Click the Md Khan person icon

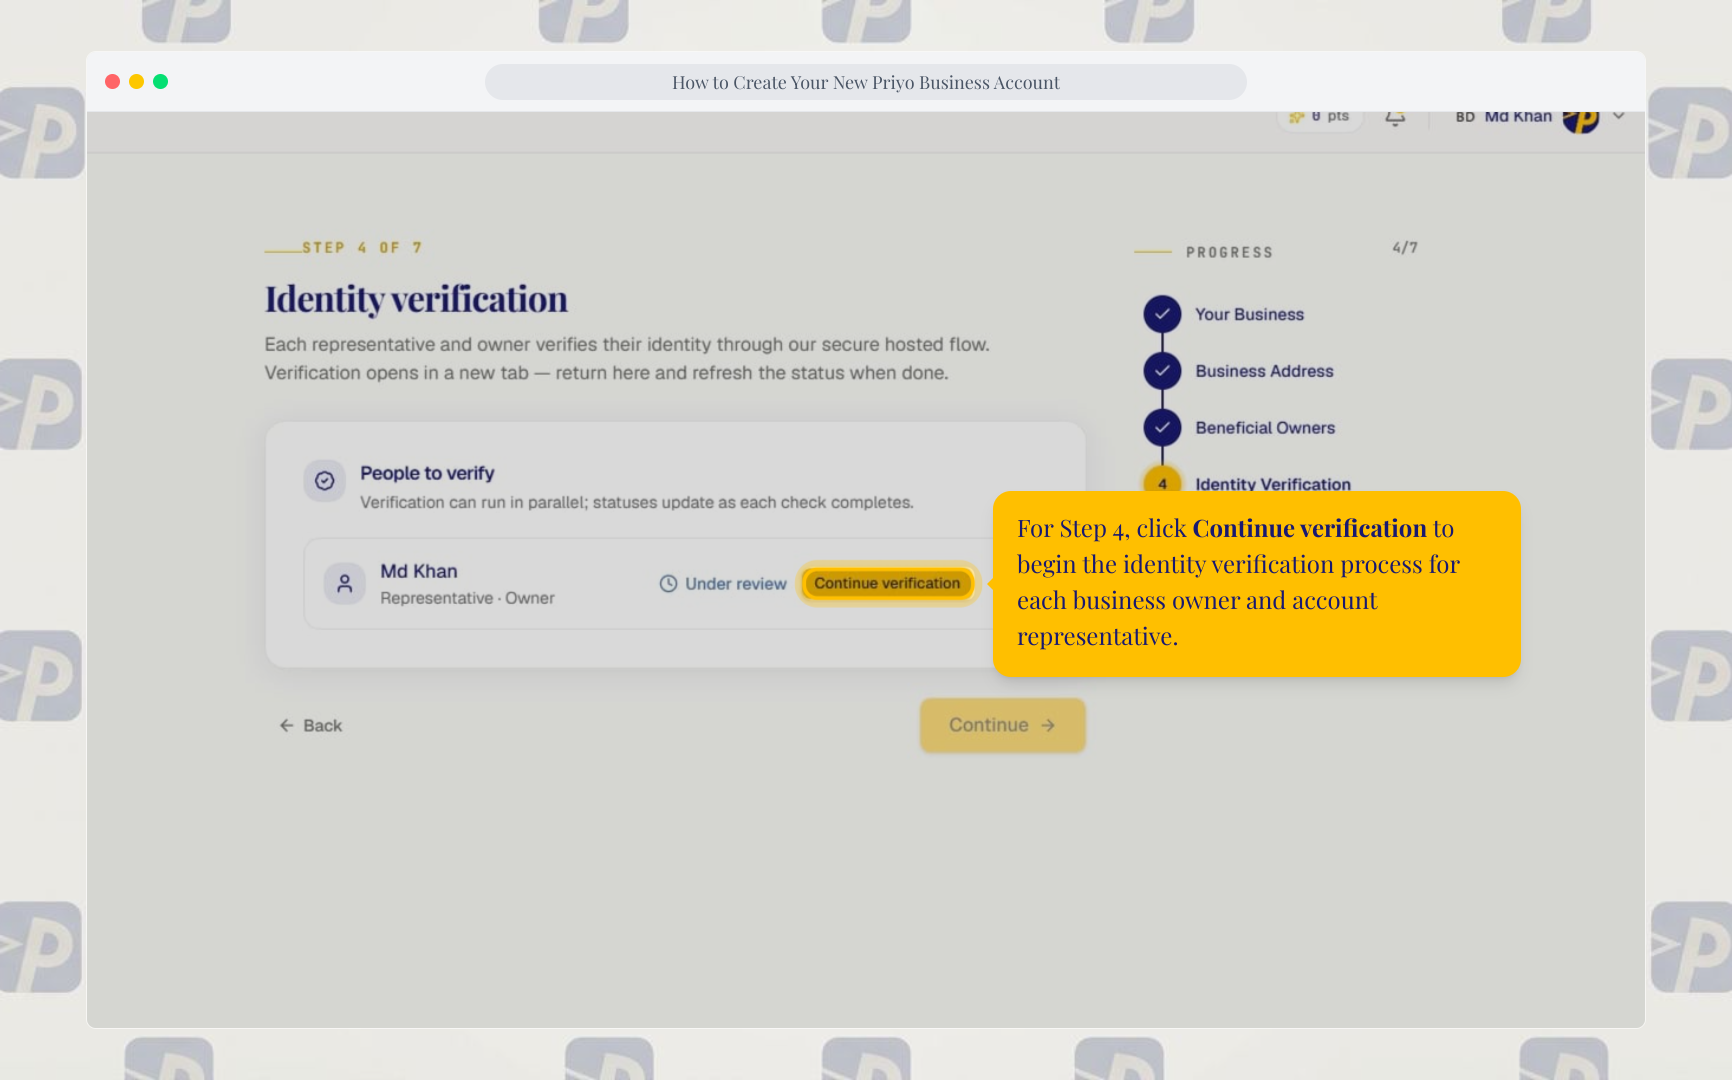(345, 583)
